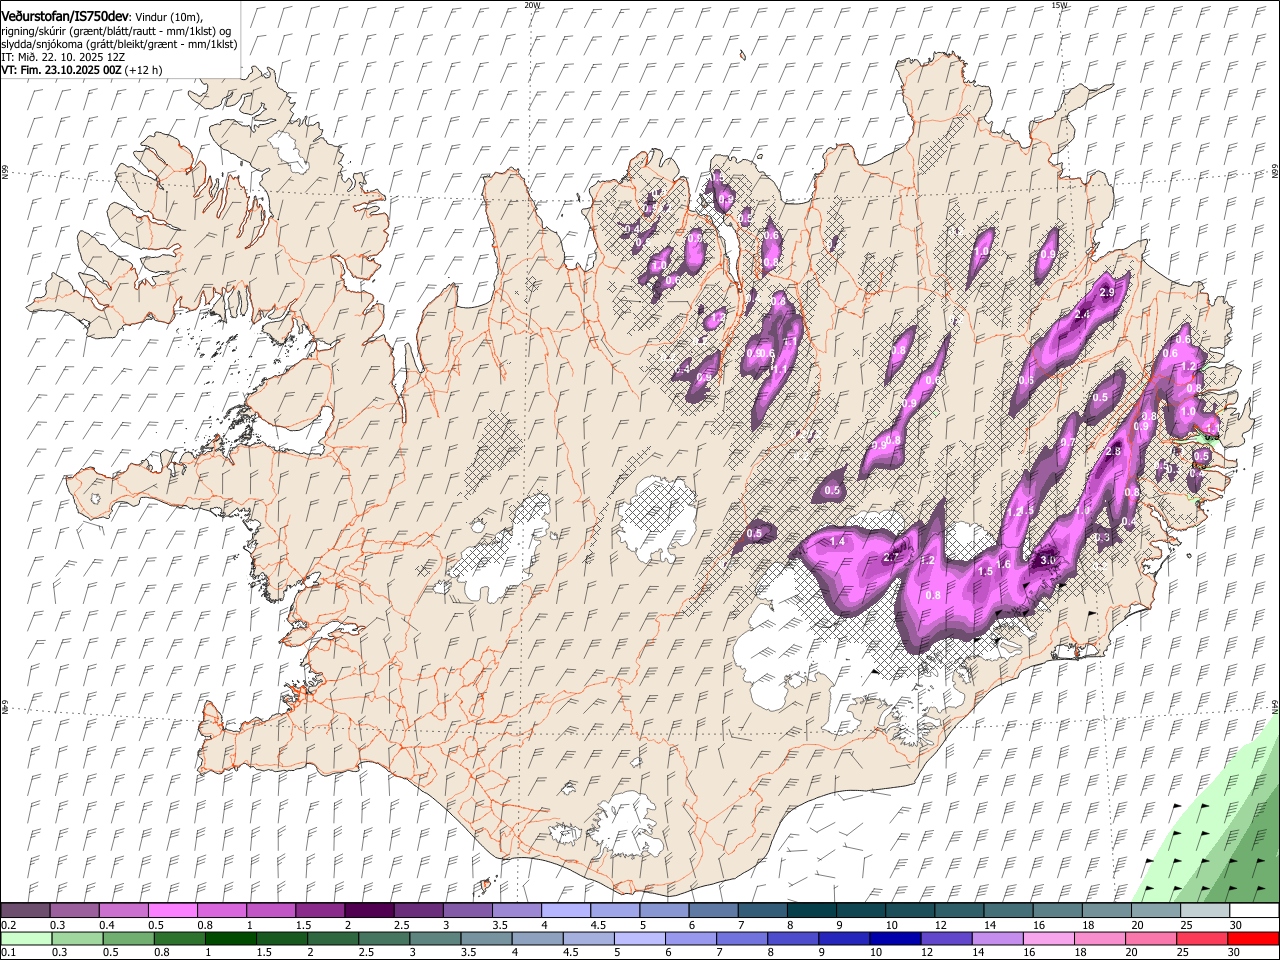Click the 2.4 precipitation value on the map
The image size is (1280, 960).
point(1082,315)
